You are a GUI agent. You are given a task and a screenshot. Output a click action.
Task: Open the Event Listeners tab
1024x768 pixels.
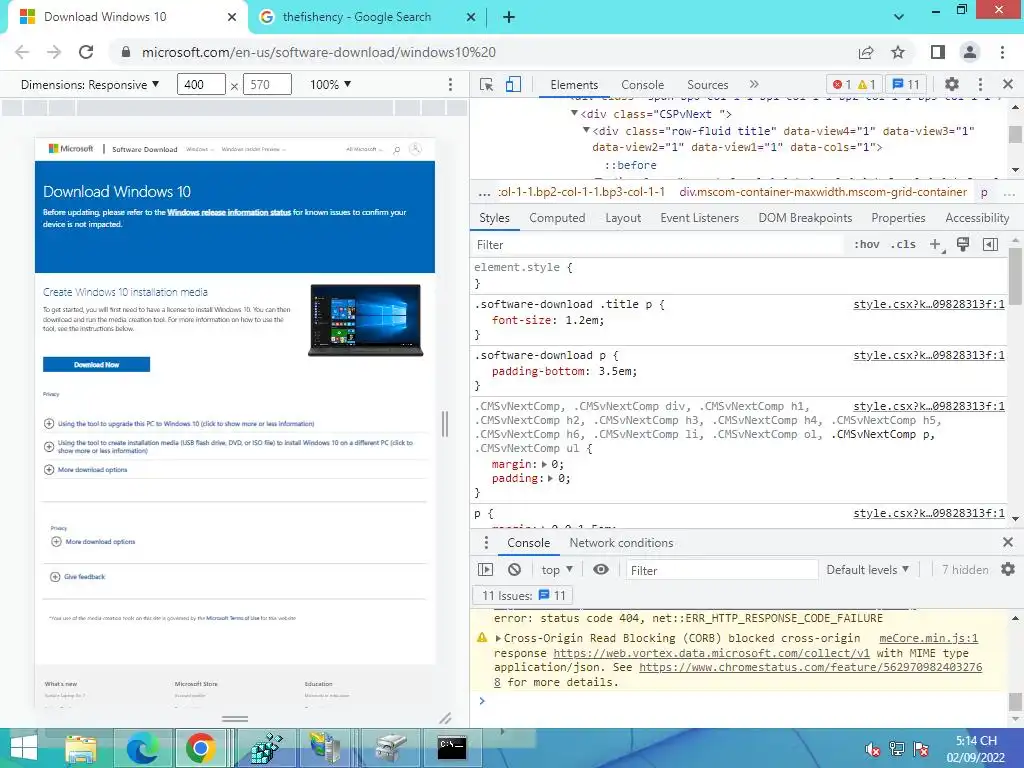(x=699, y=217)
